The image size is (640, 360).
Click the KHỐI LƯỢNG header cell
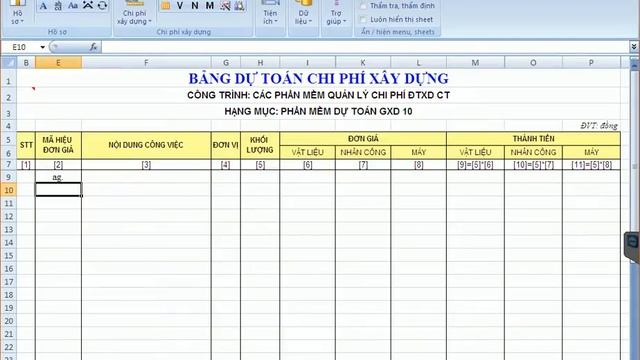[x=260, y=145]
